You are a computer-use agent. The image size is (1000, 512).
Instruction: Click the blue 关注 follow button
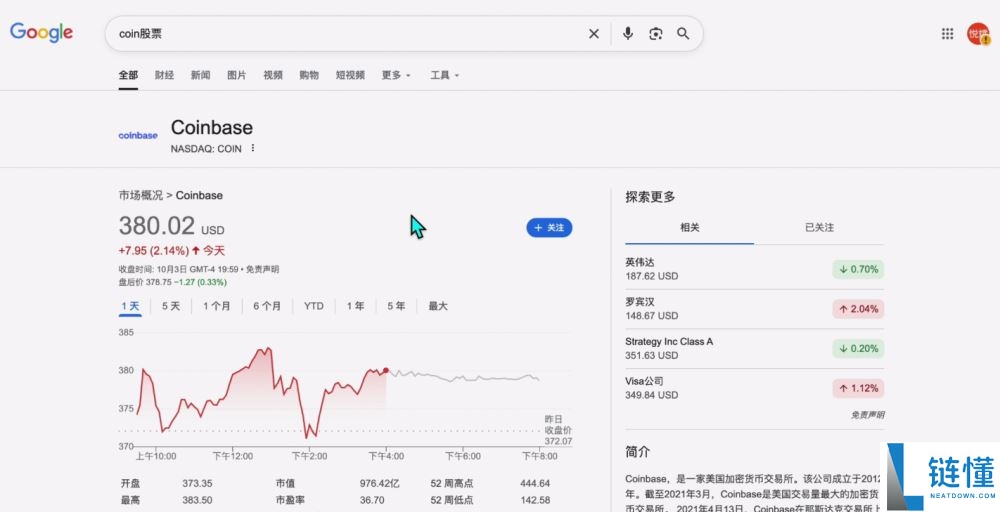pyautogui.click(x=549, y=228)
